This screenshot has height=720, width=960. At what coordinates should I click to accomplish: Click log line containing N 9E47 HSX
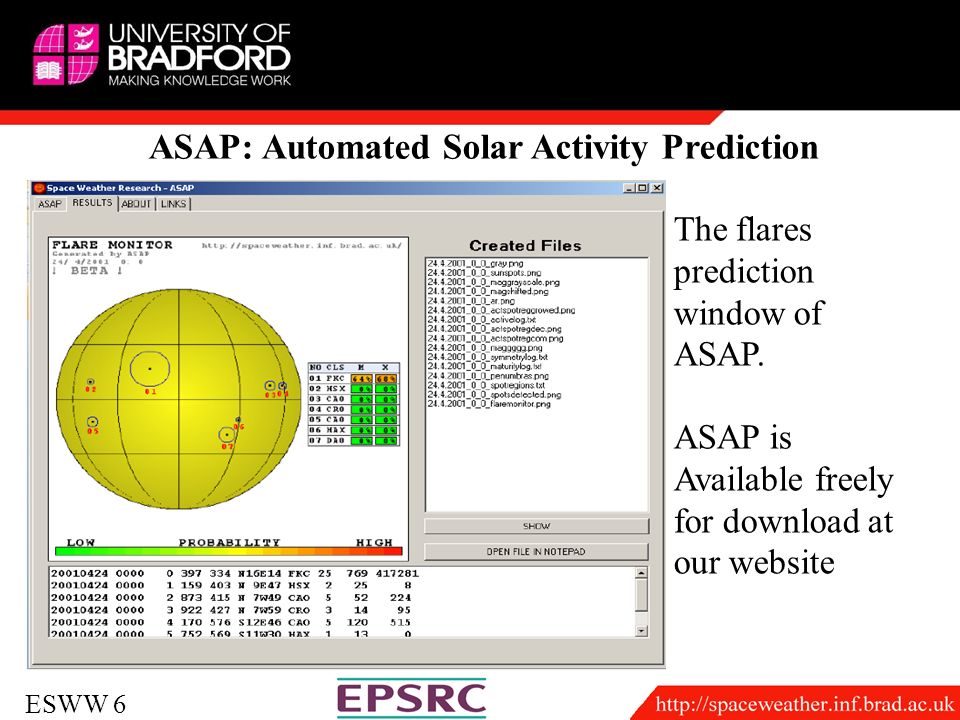[231, 585]
